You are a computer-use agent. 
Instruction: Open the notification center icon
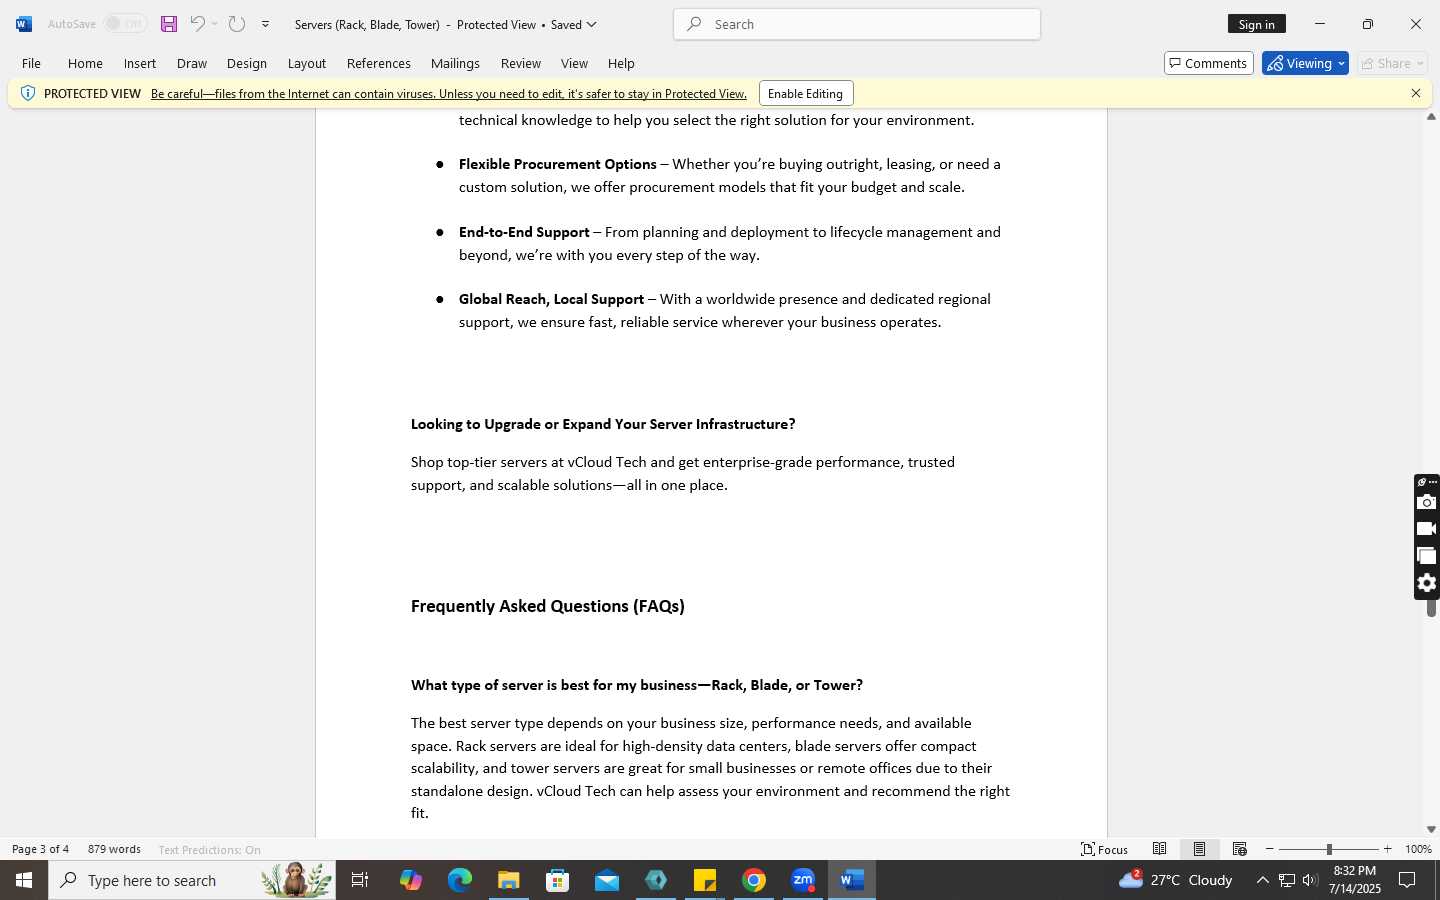1407,880
